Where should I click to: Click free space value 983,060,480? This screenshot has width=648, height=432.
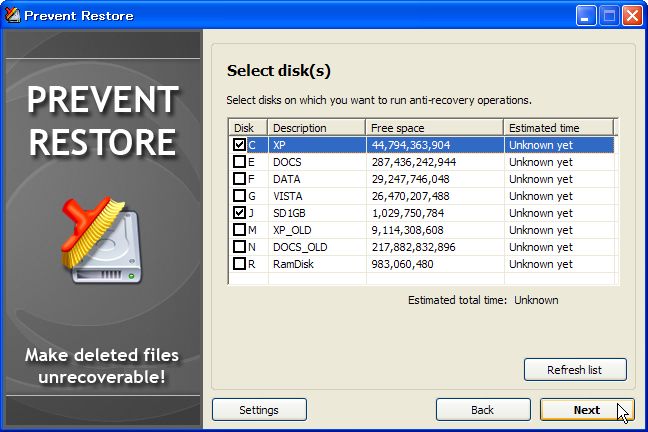(x=402, y=264)
